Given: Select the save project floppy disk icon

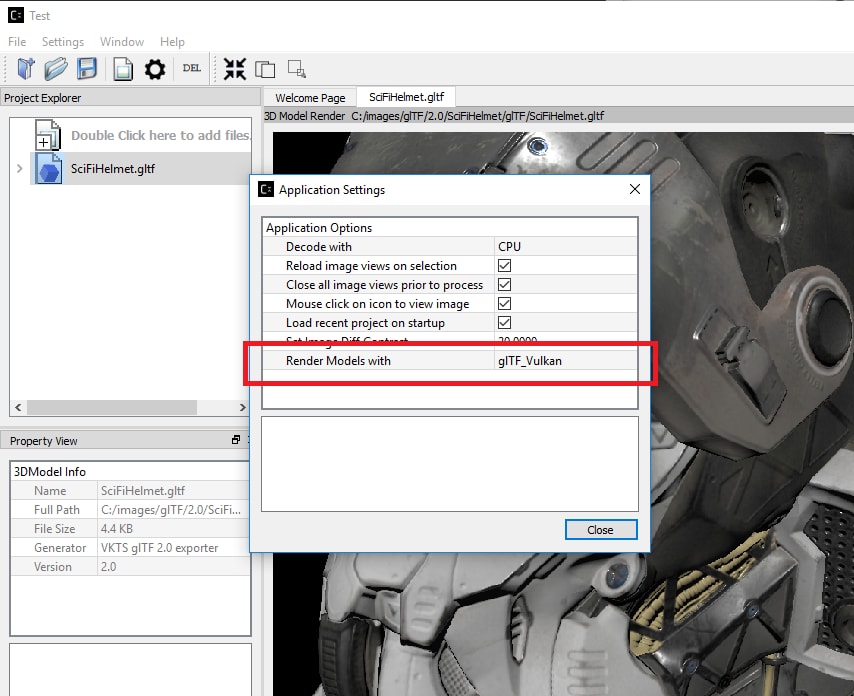Looking at the screenshot, I should pos(88,68).
